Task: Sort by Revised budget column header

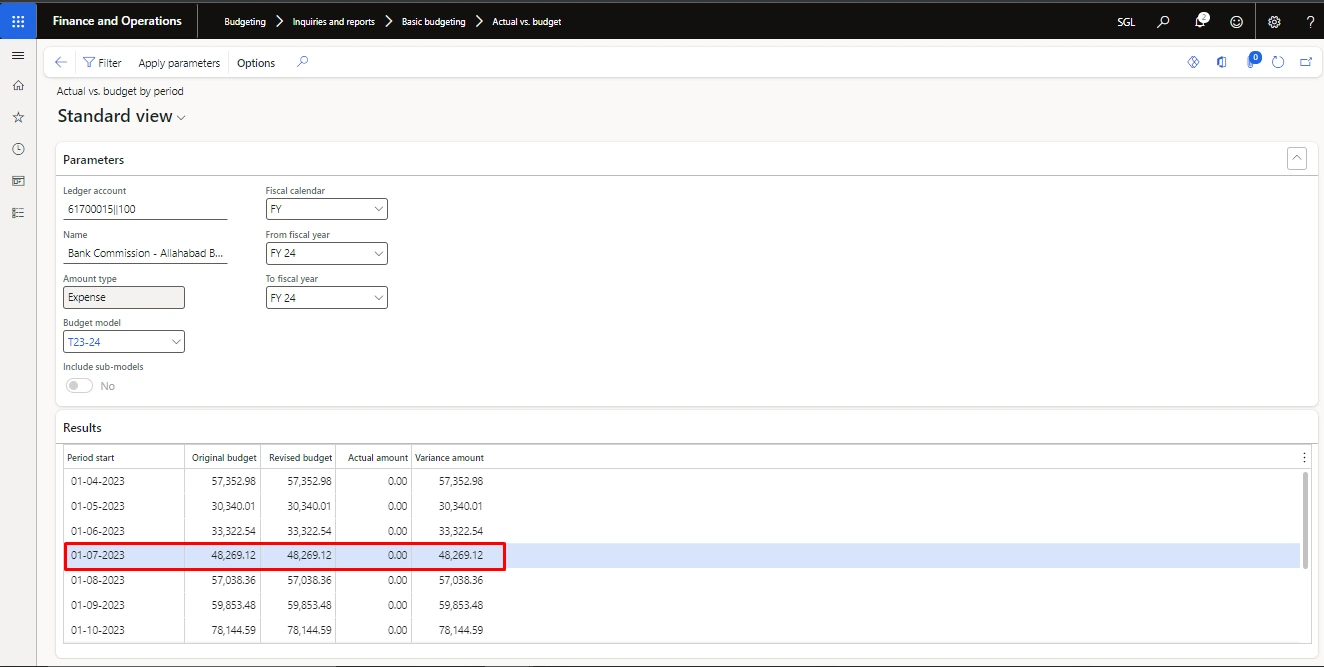Action: pyautogui.click(x=300, y=457)
